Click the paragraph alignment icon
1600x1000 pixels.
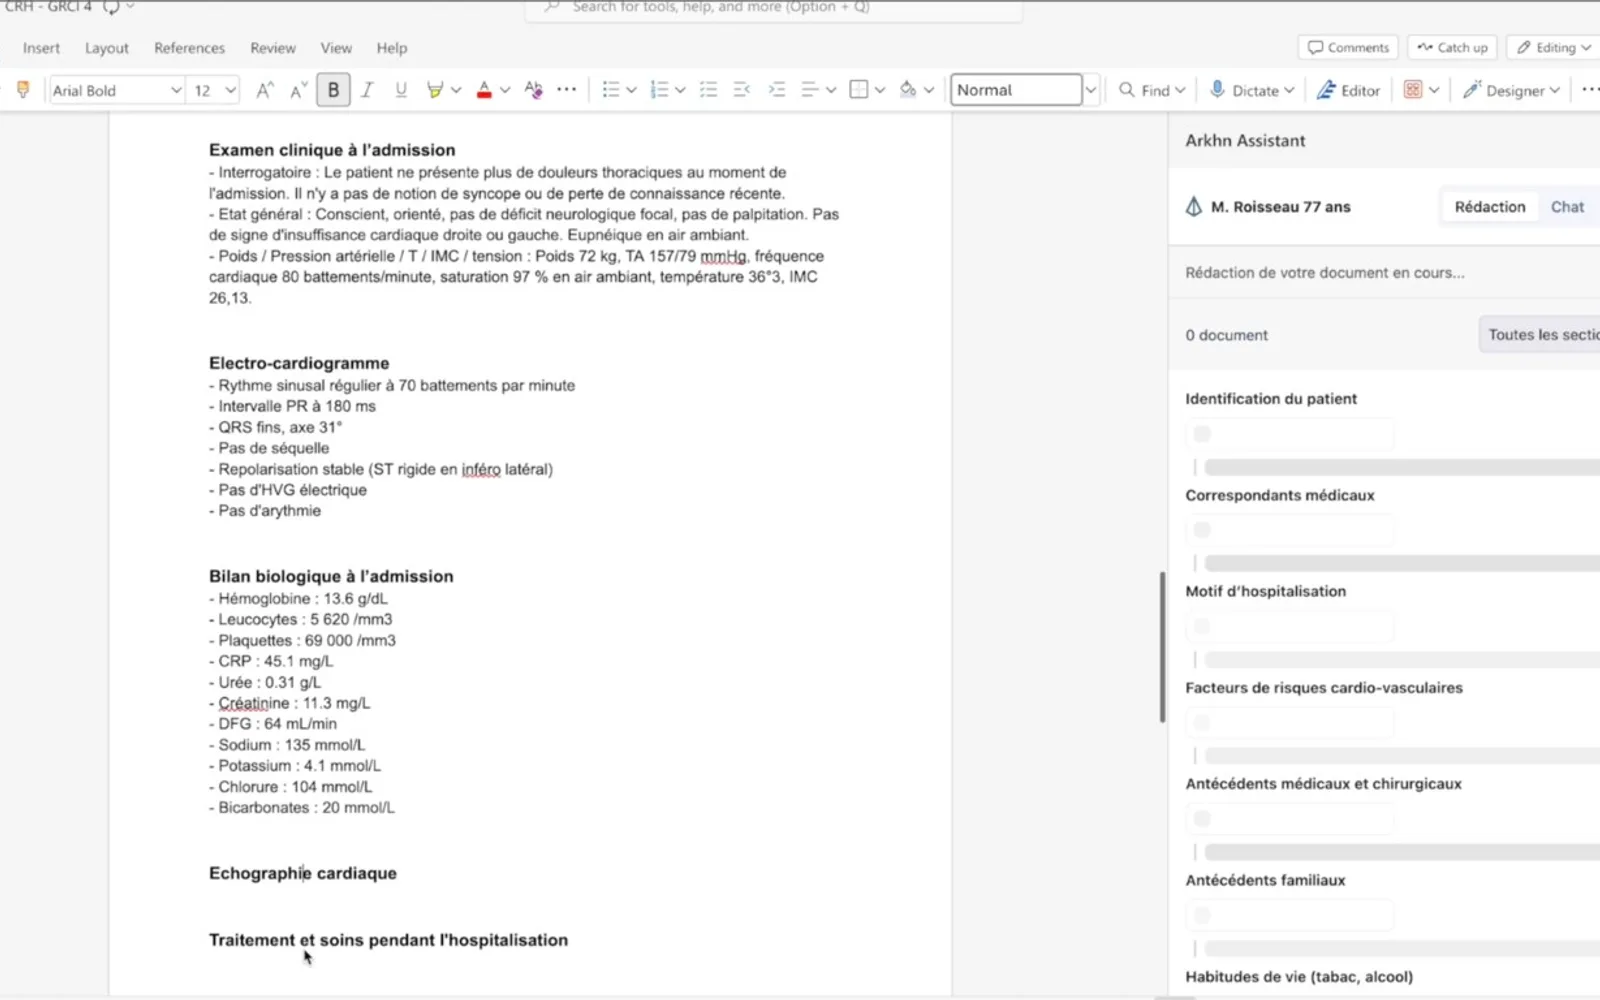pyautogui.click(x=811, y=90)
